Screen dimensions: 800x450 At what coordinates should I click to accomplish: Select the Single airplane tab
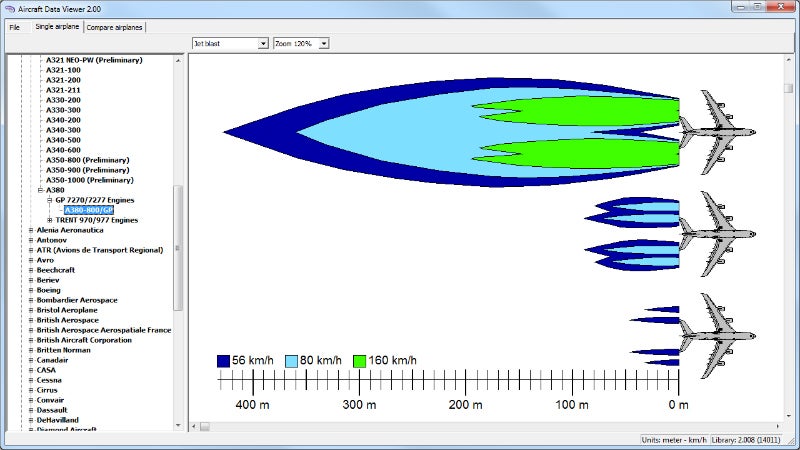point(57,27)
